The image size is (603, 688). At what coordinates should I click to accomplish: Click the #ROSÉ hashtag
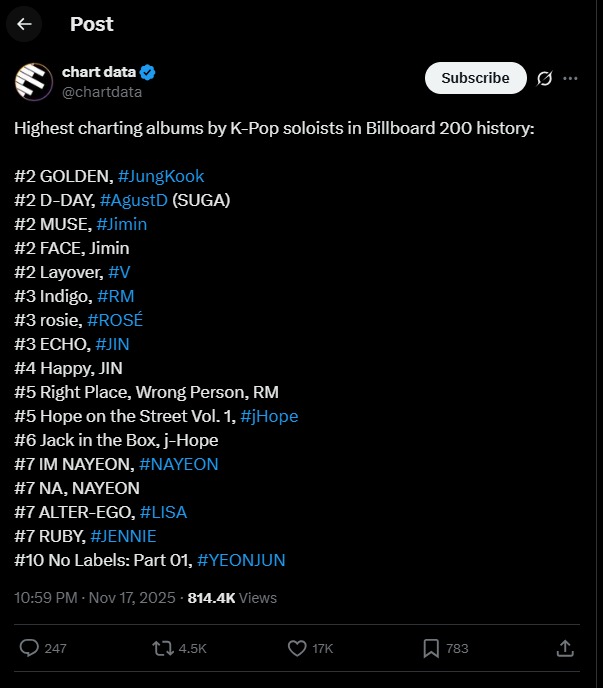tap(115, 320)
